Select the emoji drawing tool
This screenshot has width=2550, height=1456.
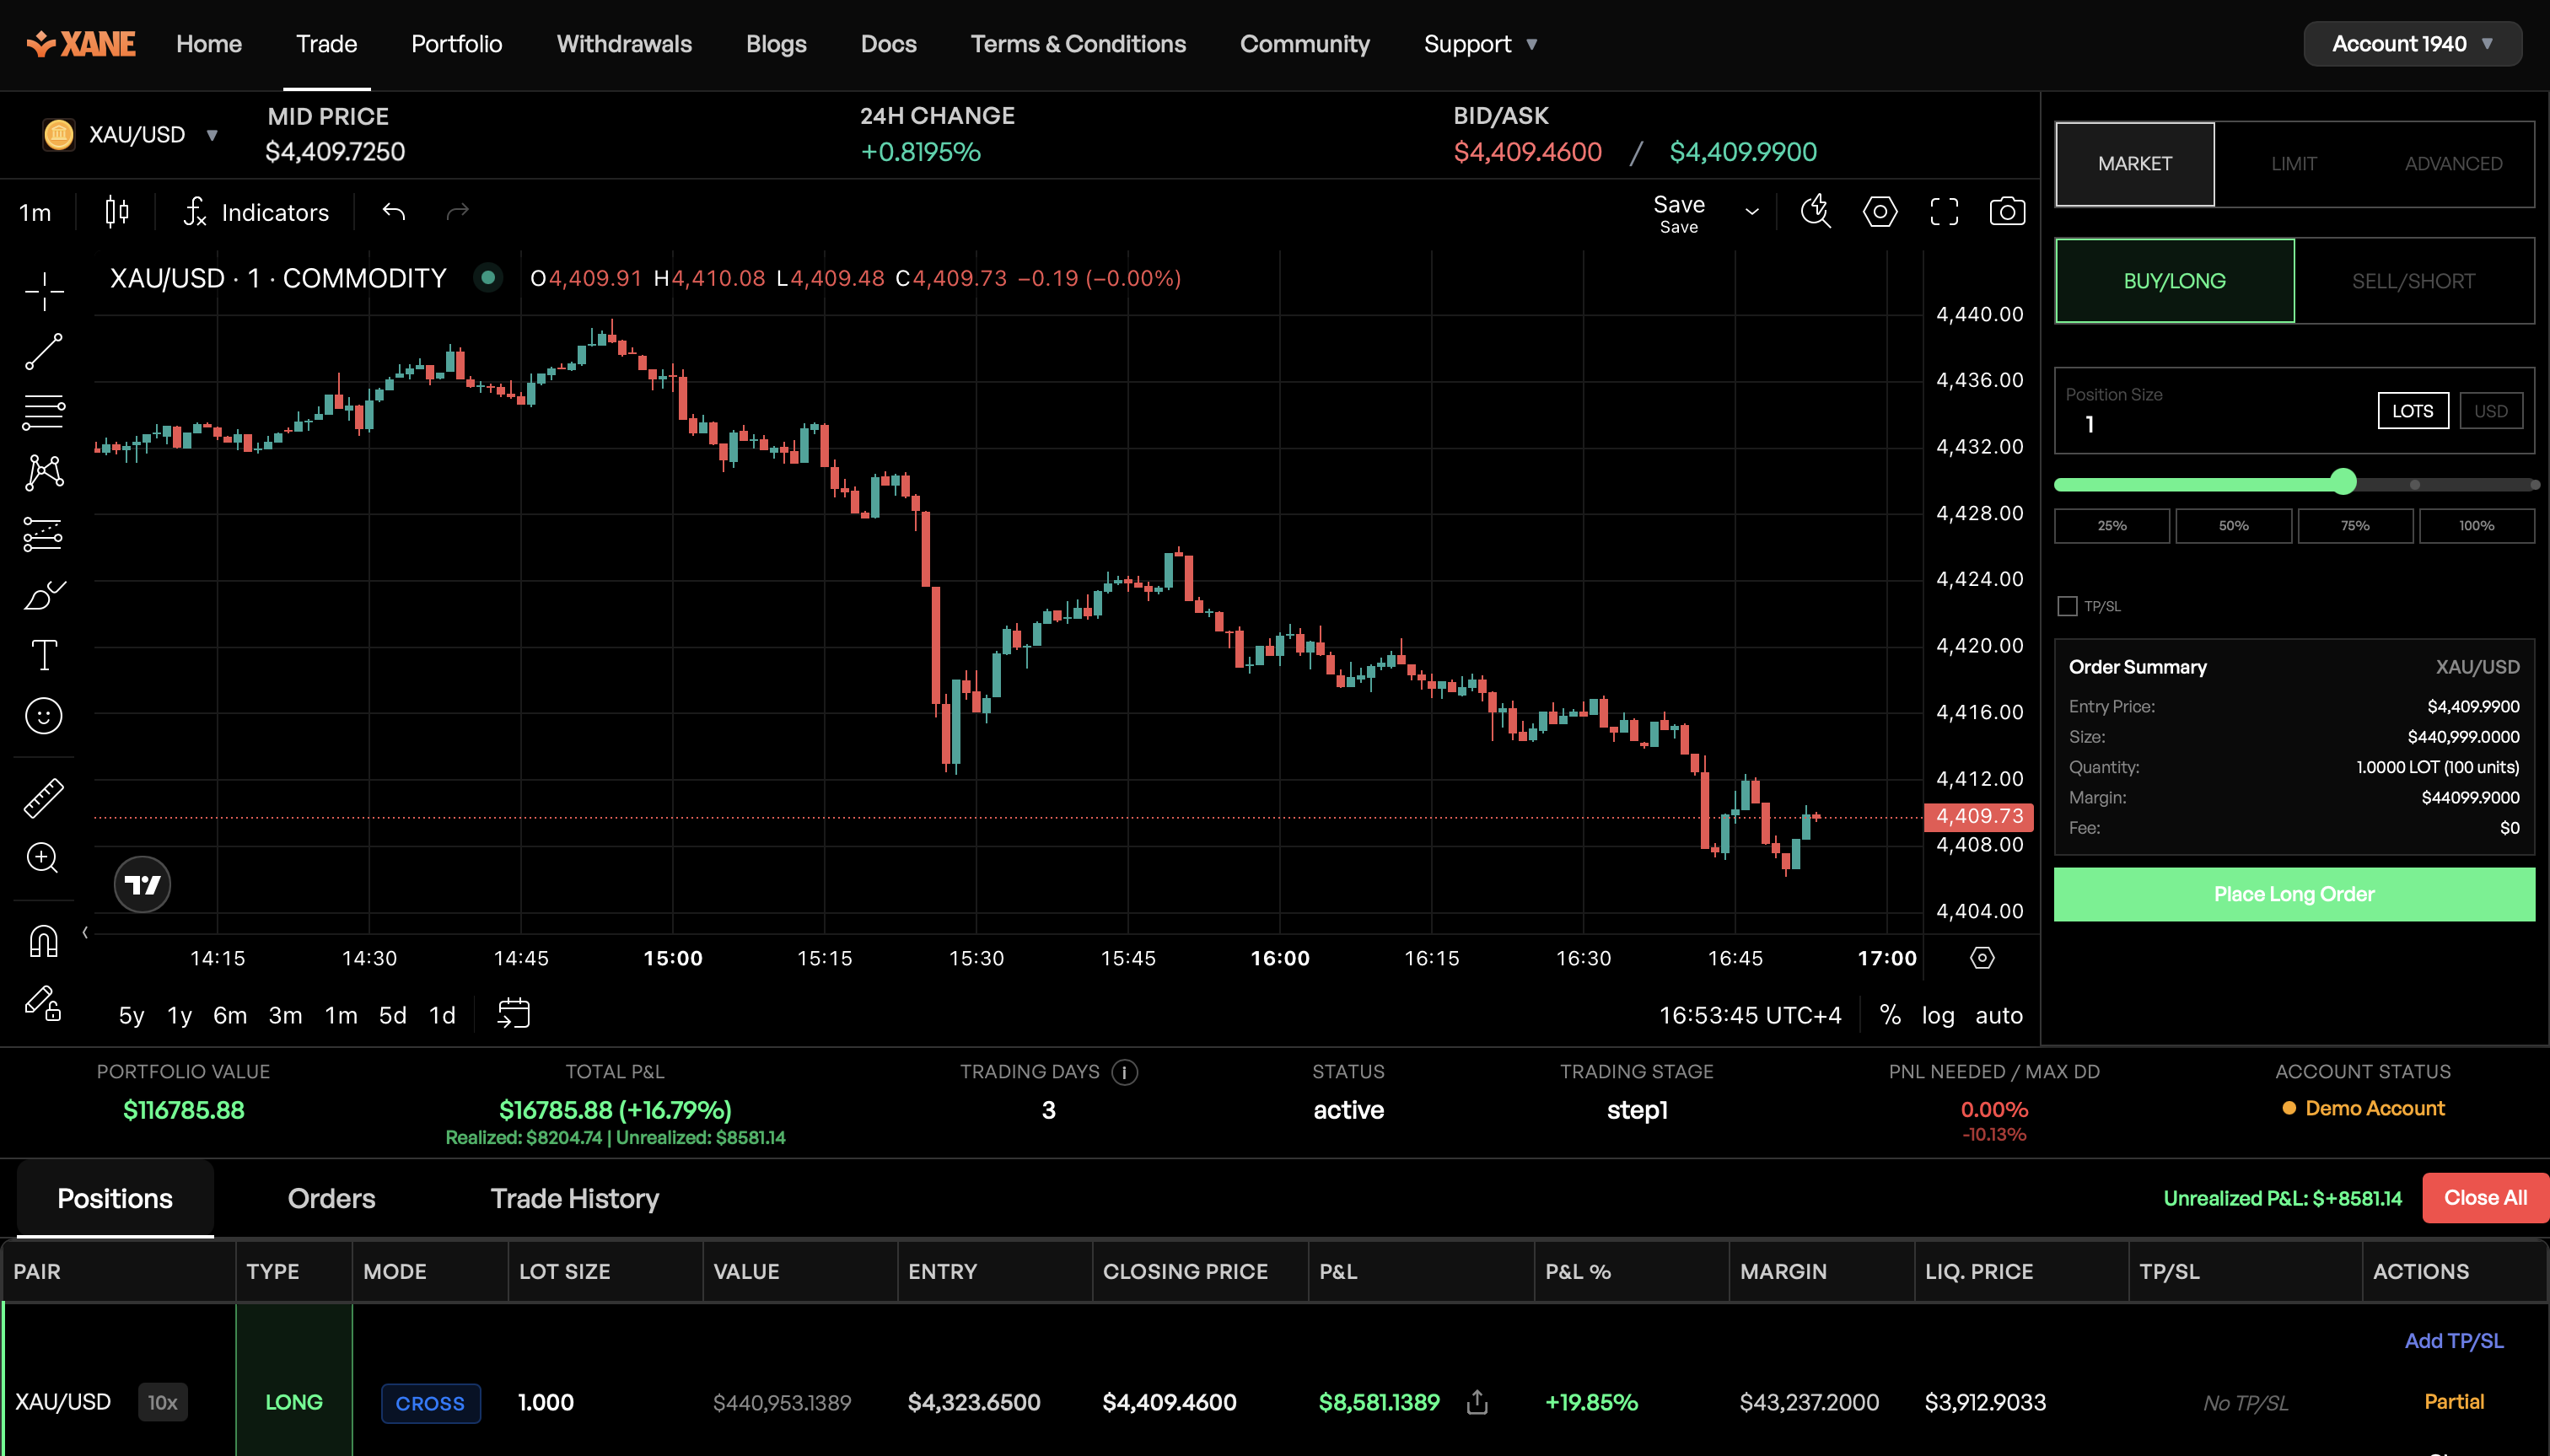(x=42, y=716)
